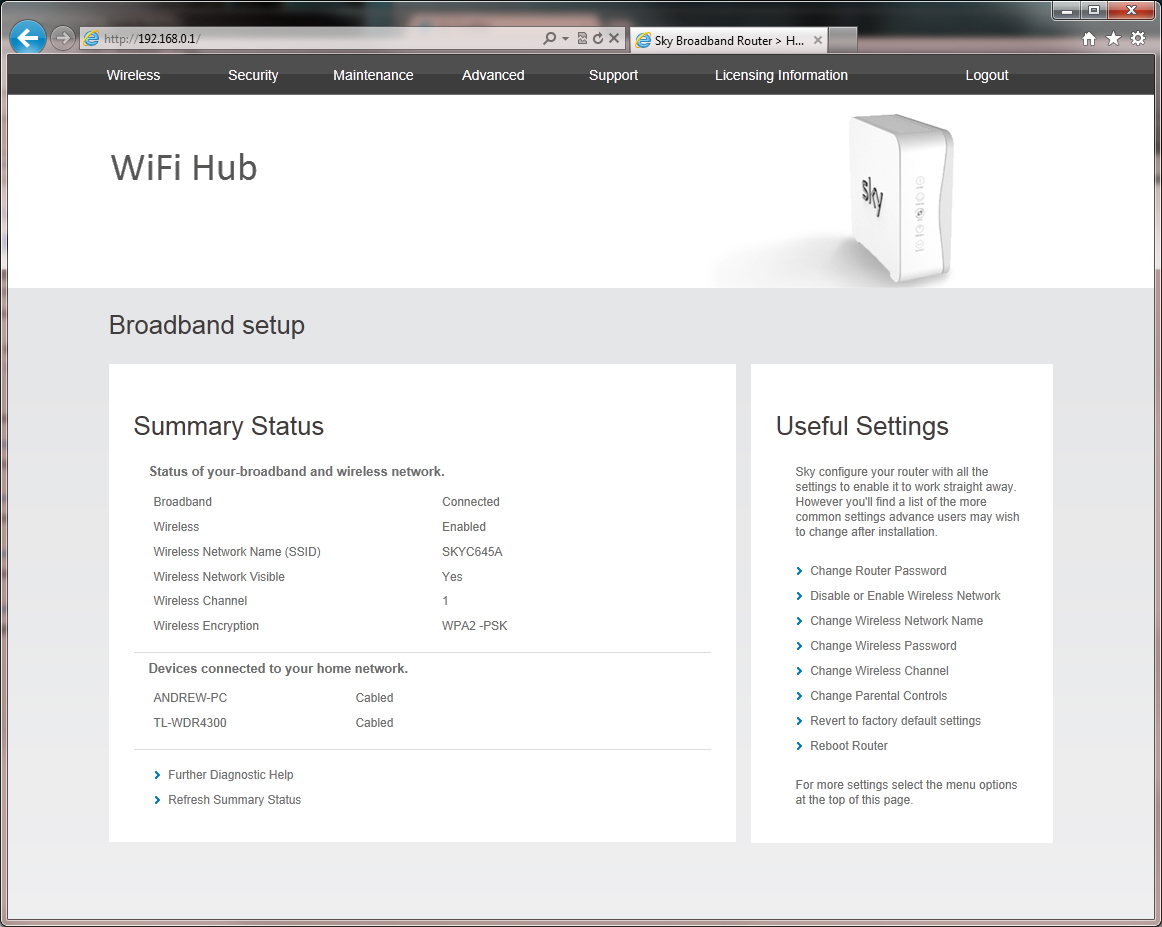Open Further Diagnostic Help
Image resolution: width=1162 pixels, height=927 pixels.
tap(230, 774)
